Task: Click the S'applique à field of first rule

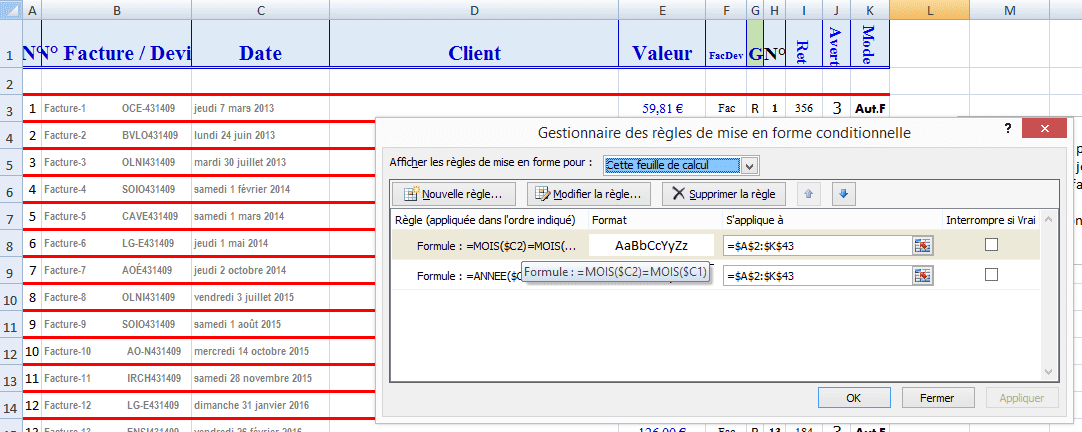Action: coord(815,245)
